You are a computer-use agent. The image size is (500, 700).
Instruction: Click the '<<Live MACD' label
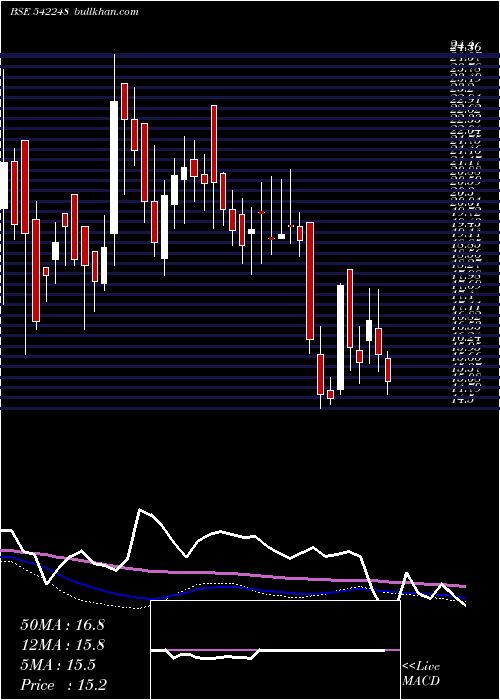[x=421, y=674]
